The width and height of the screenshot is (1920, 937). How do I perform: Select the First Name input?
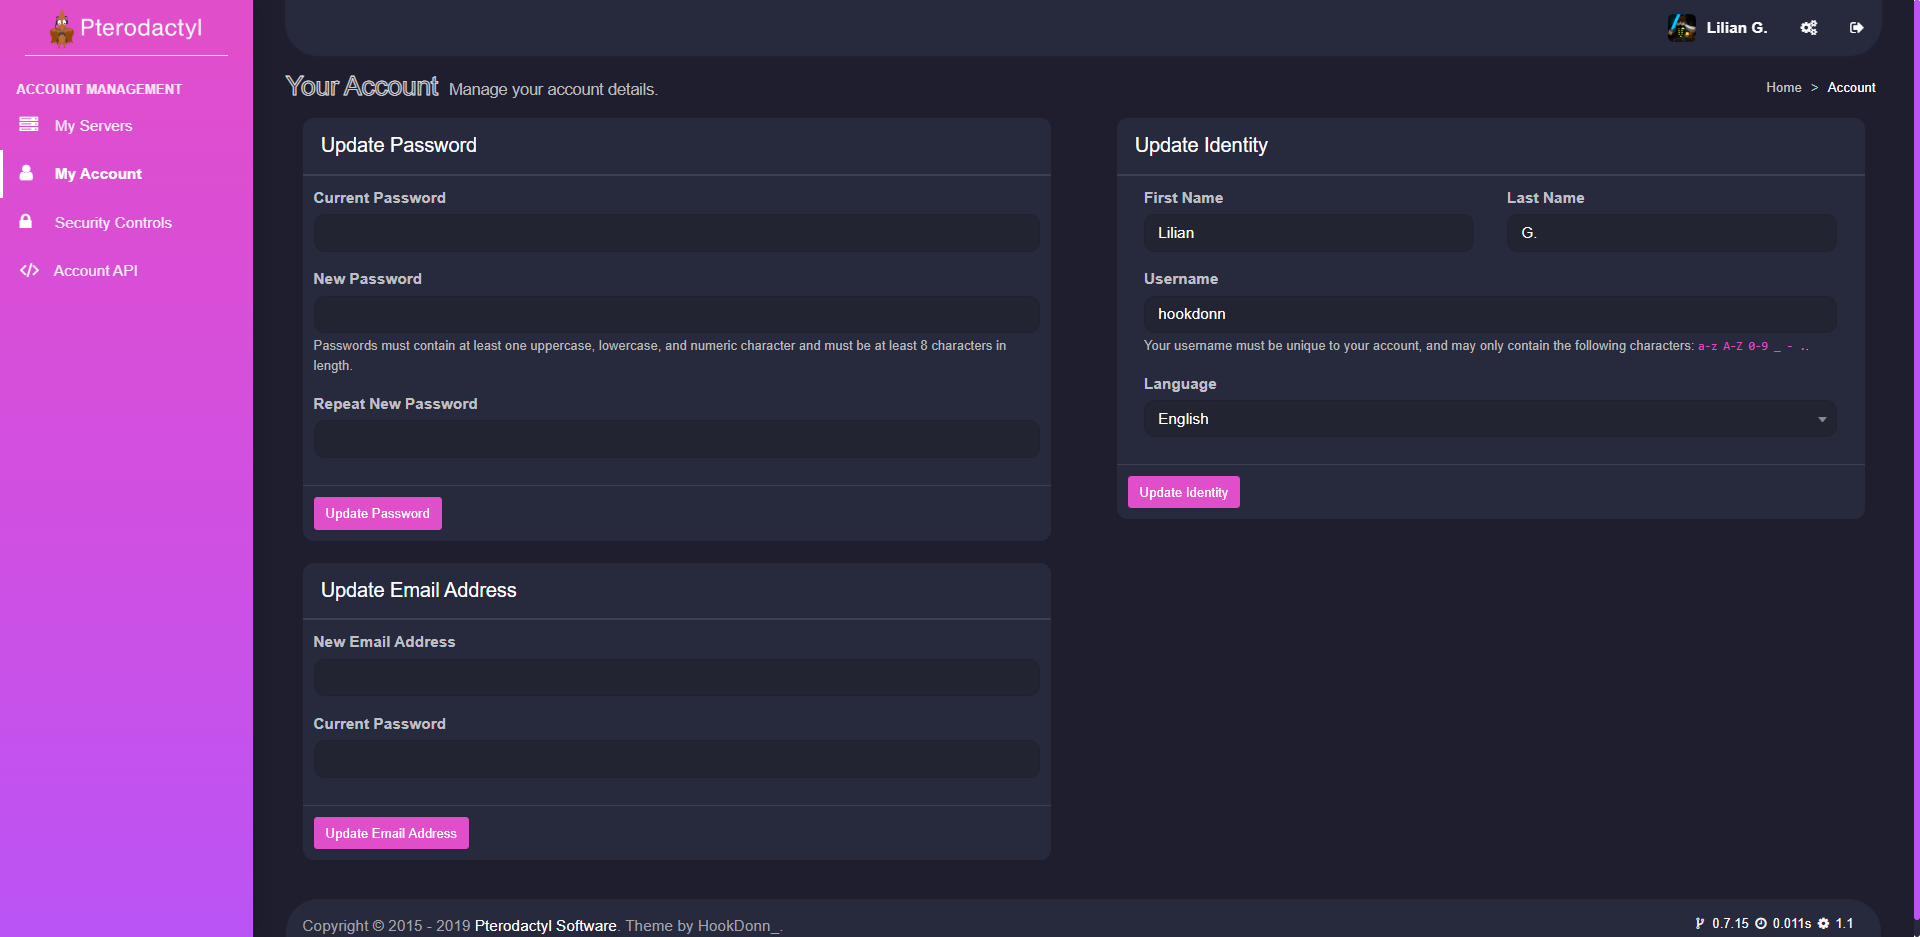[x=1307, y=233]
